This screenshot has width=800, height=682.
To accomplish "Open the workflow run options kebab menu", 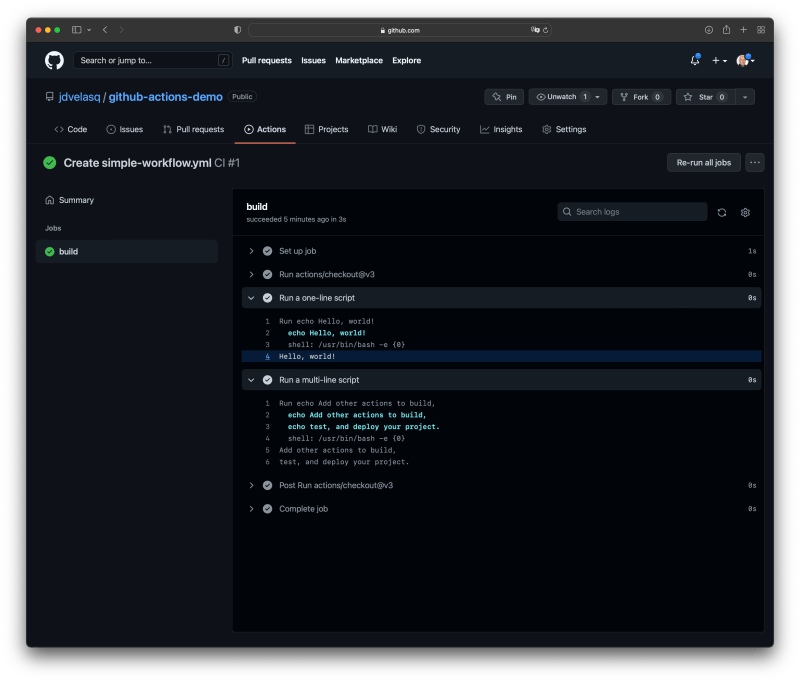I will tap(755, 162).
